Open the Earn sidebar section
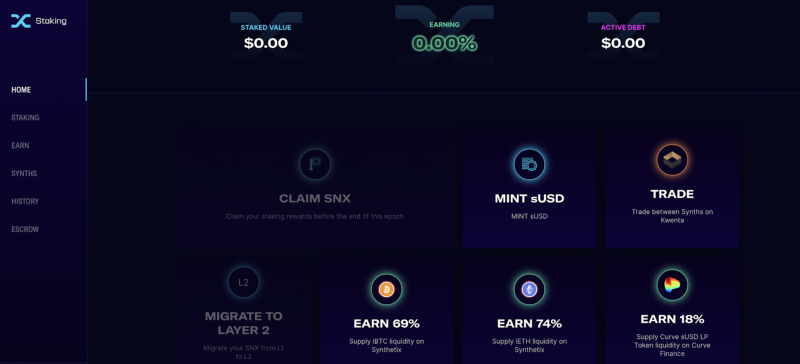This screenshot has height=364, width=800. coord(20,145)
